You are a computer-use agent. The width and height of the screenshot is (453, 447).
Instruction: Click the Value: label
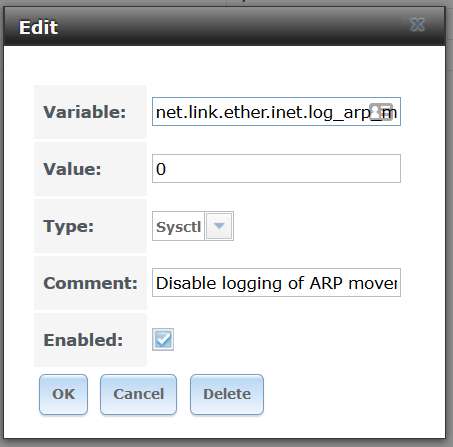pyautogui.click(x=72, y=169)
